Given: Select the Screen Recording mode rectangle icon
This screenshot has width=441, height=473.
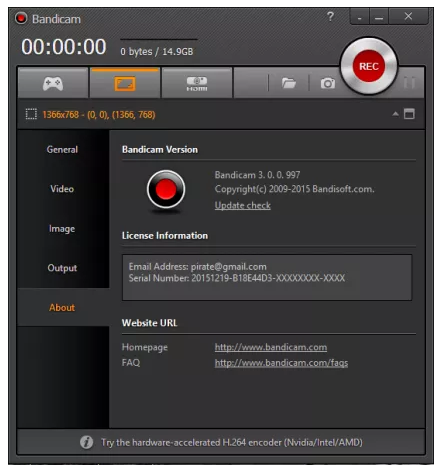Looking at the screenshot, I should [x=125, y=83].
